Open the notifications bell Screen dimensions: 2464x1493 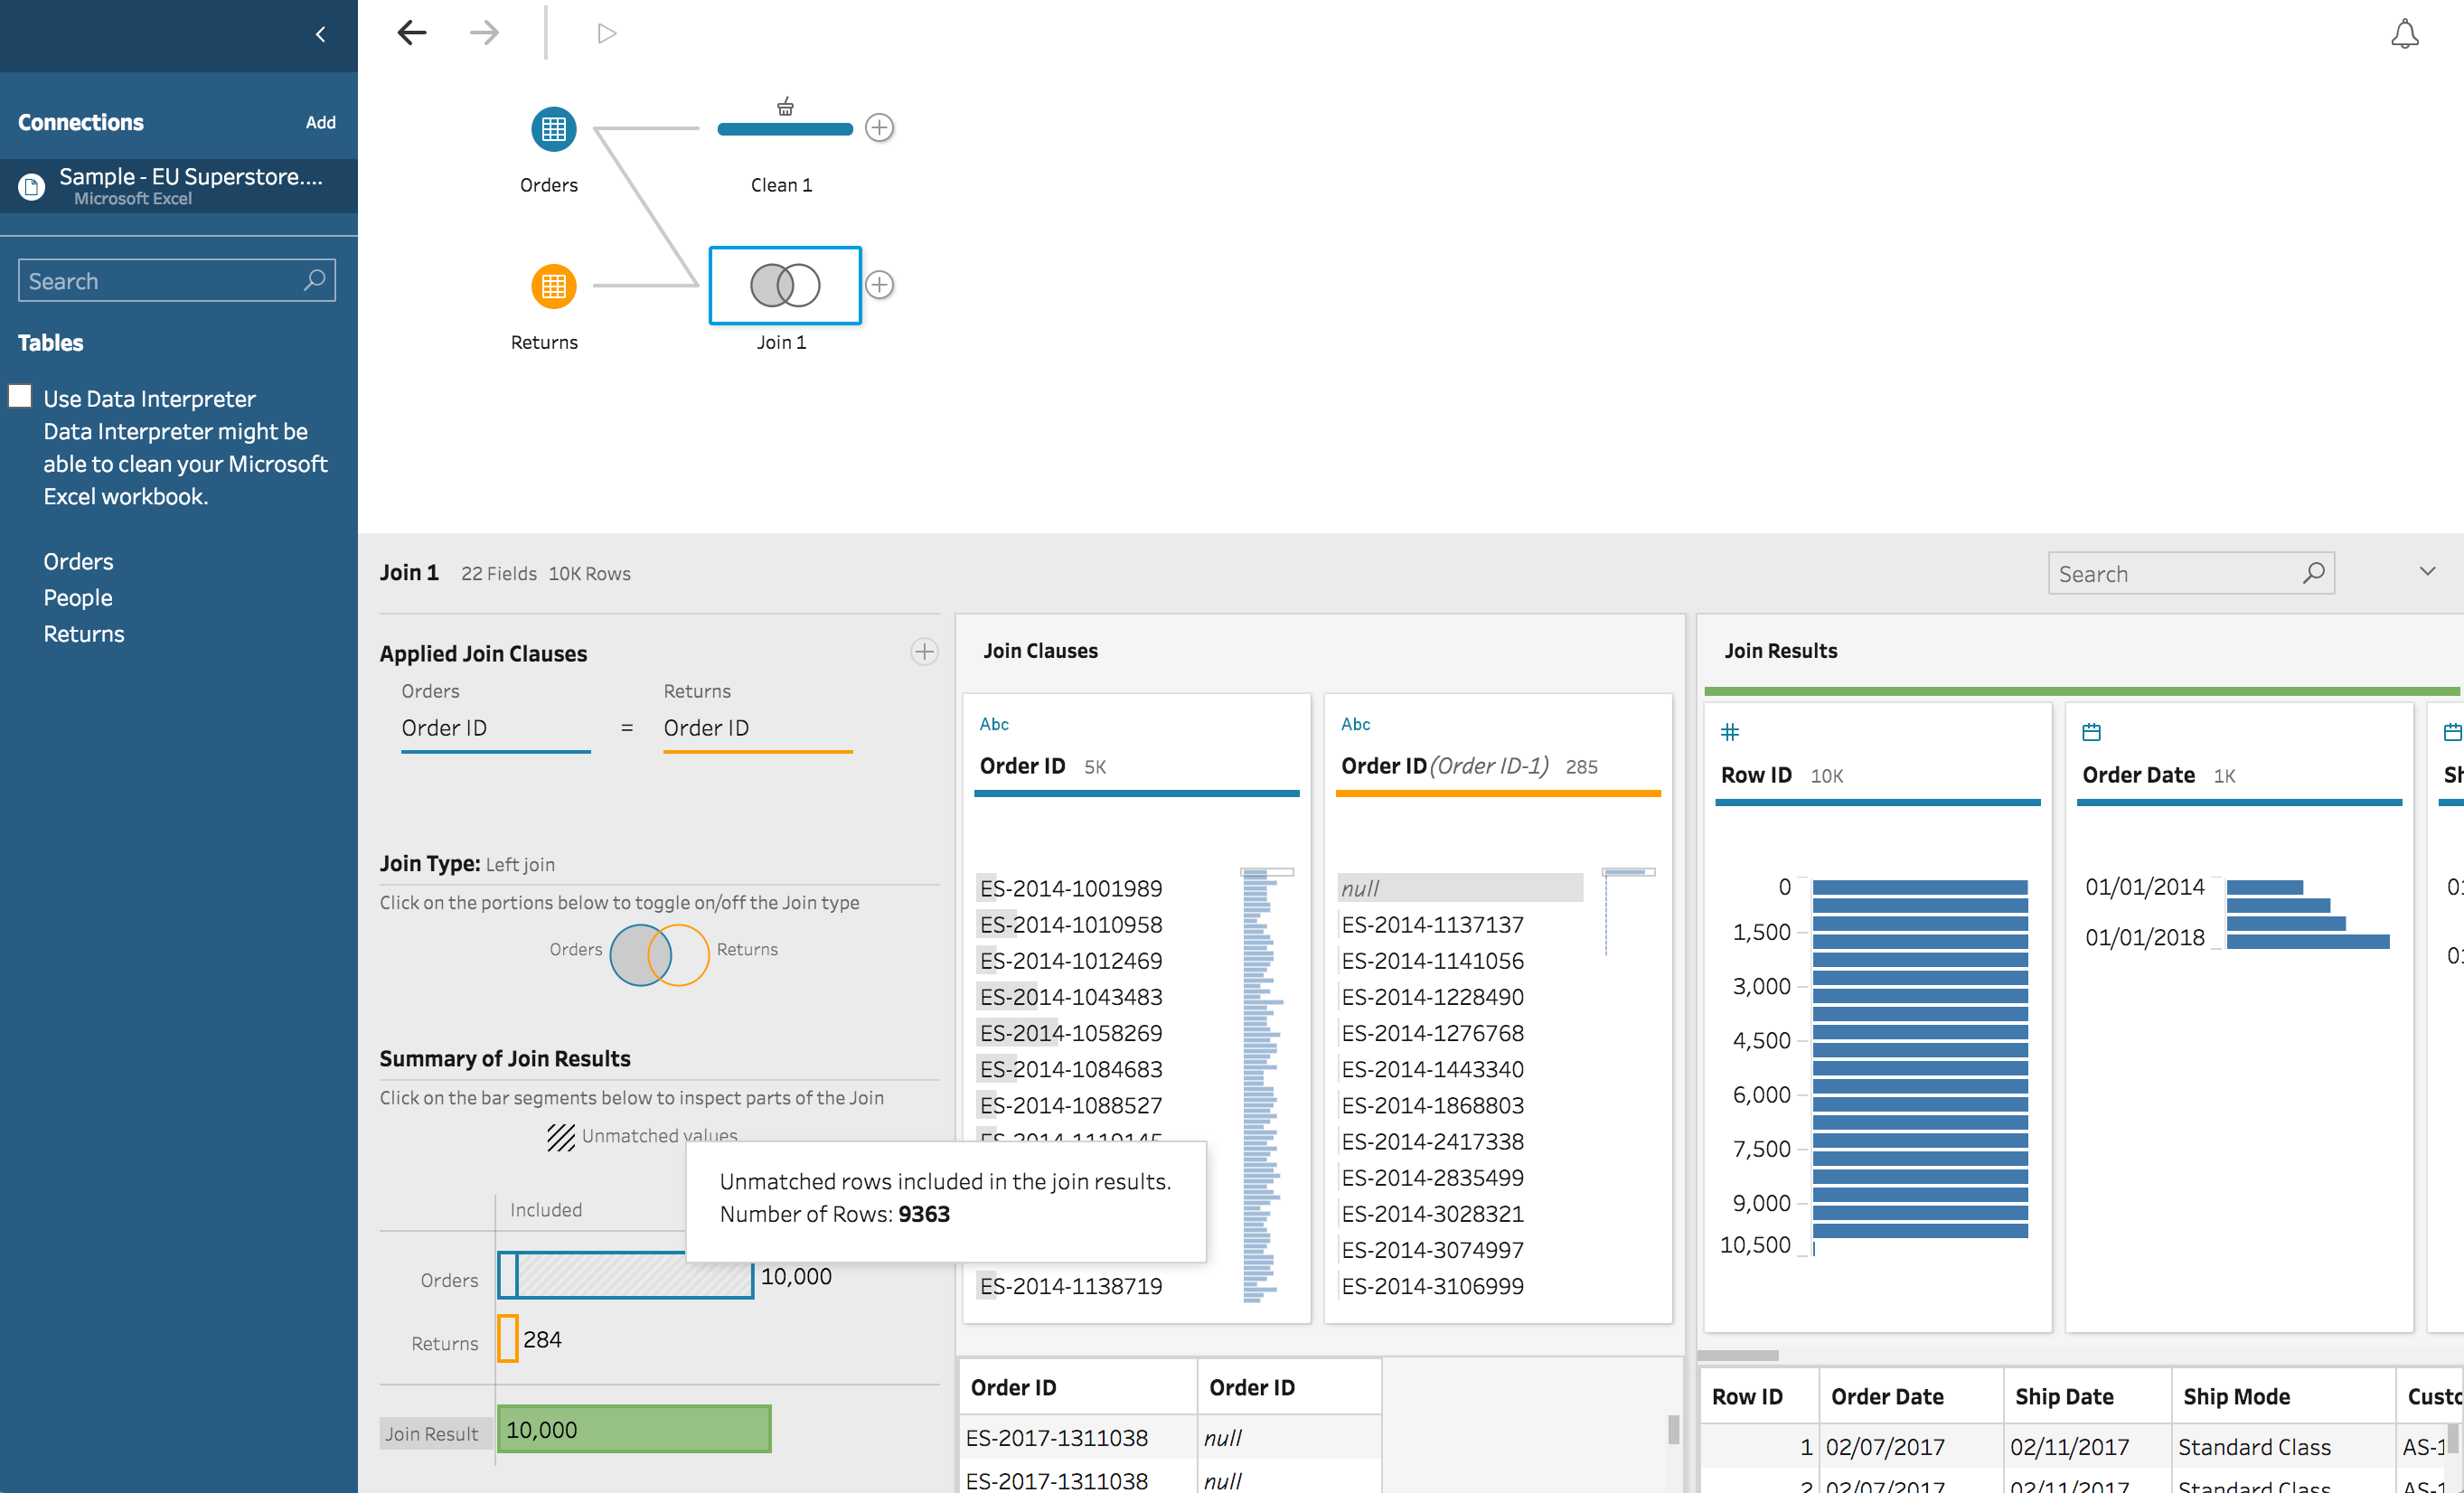2403,35
